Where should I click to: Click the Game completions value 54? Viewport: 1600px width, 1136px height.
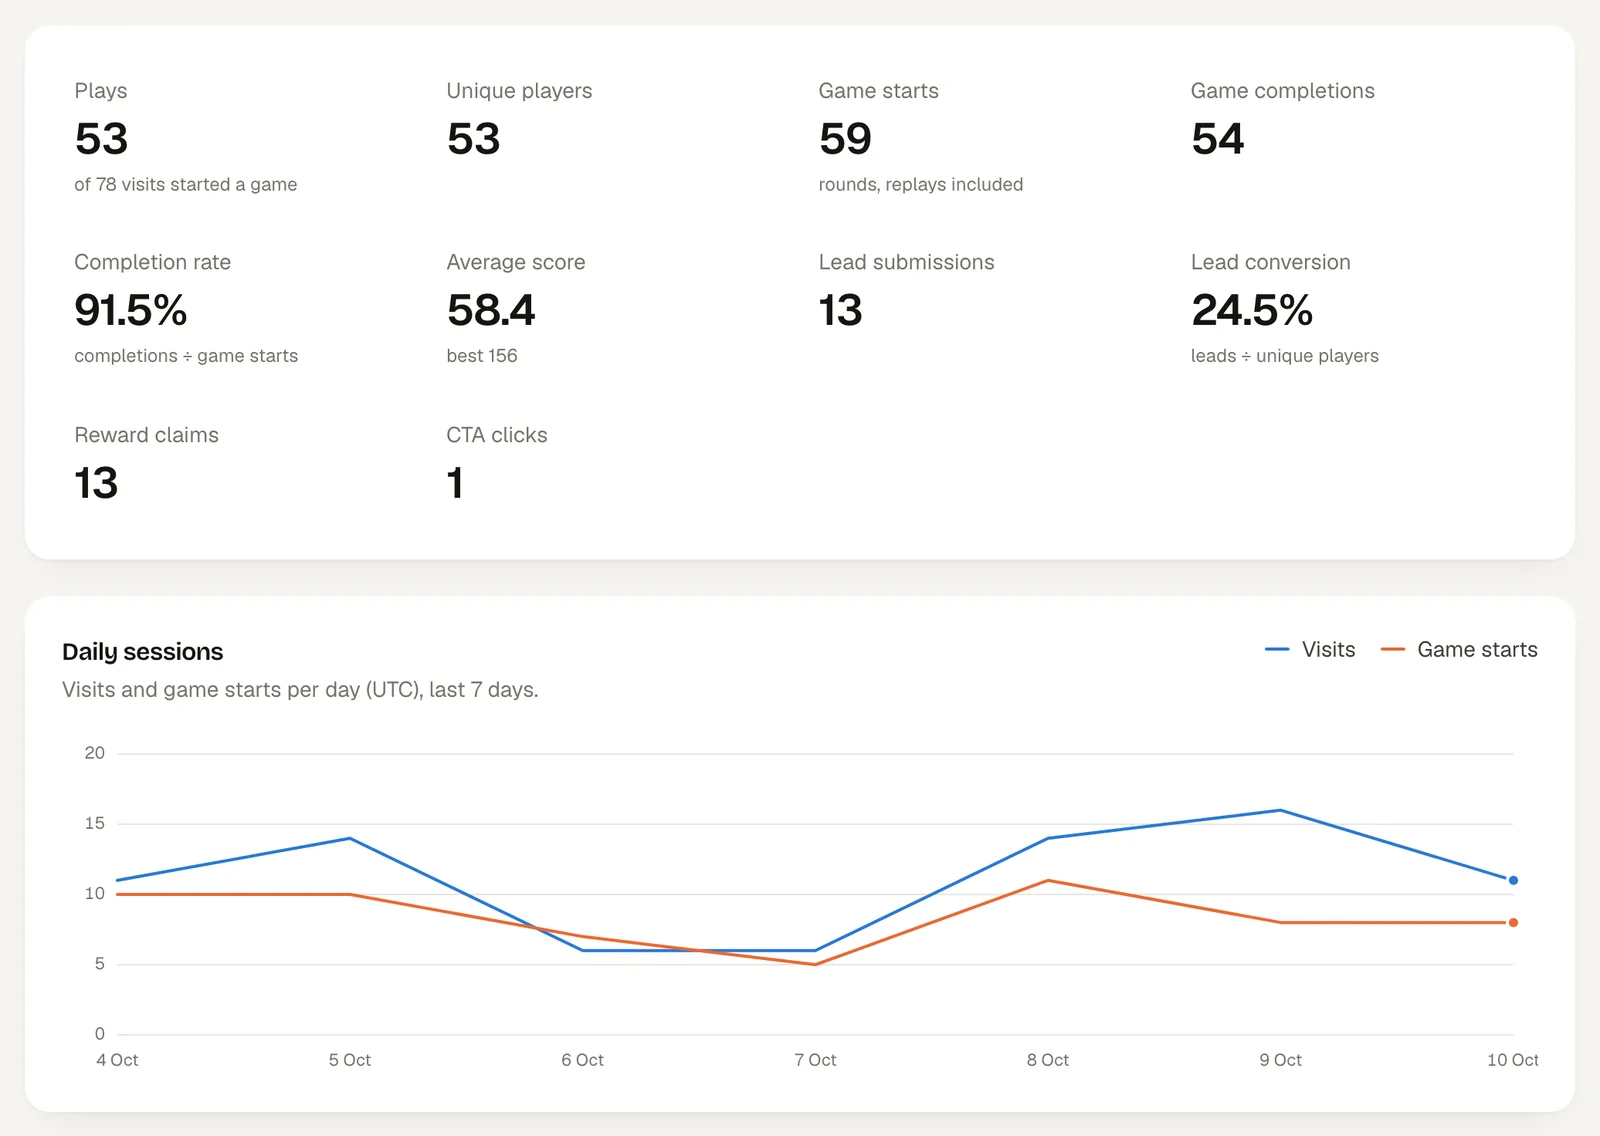pyautogui.click(x=1217, y=138)
